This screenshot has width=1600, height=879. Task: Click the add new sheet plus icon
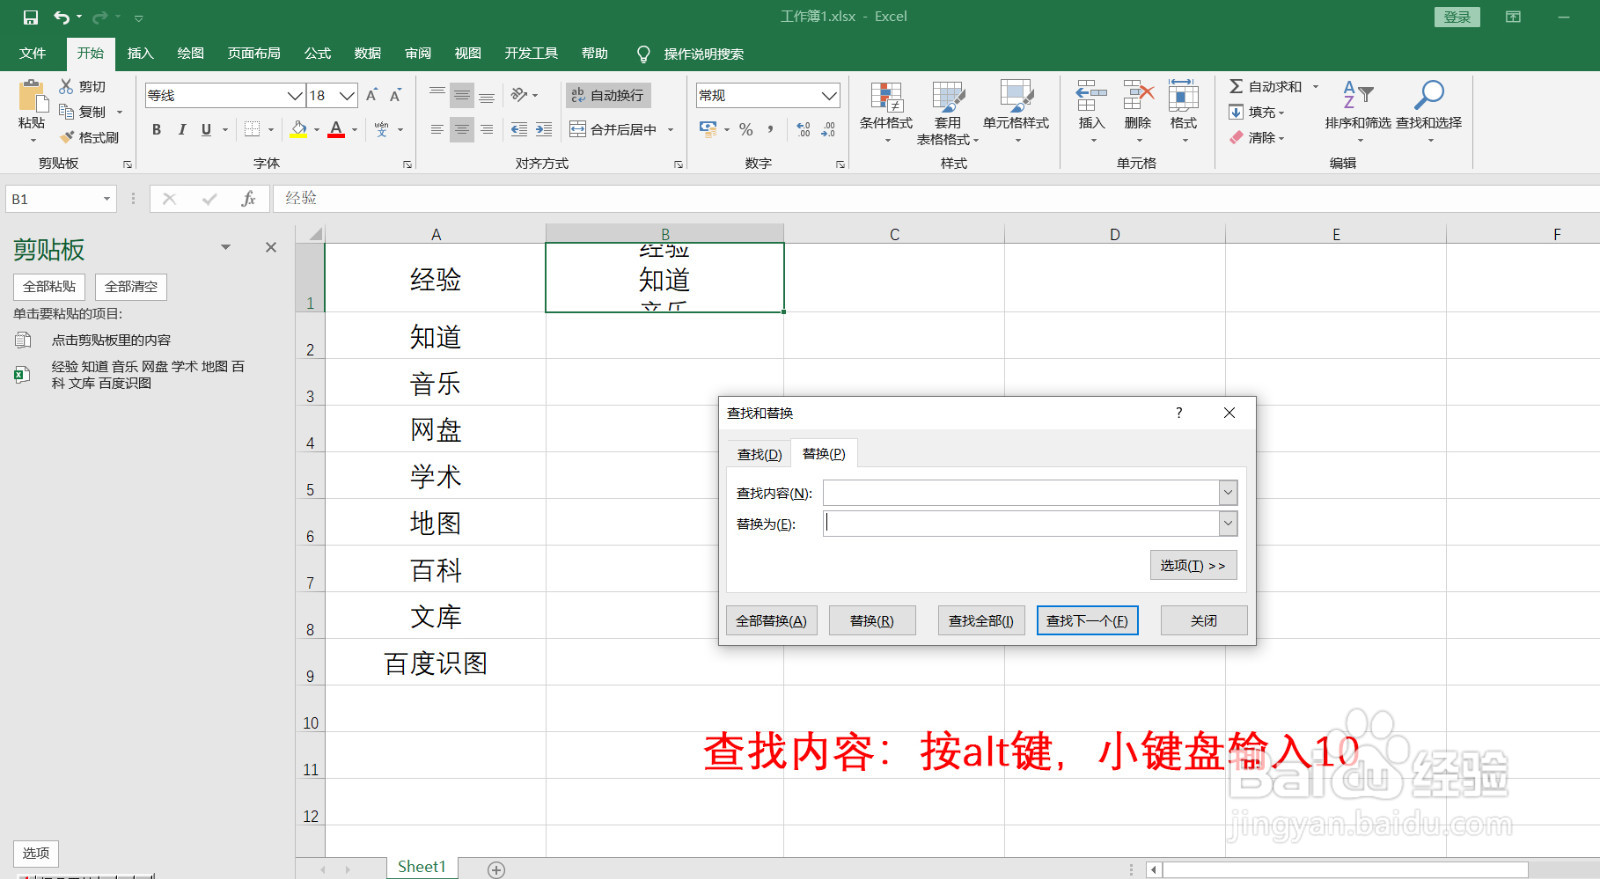coord(496,869)
